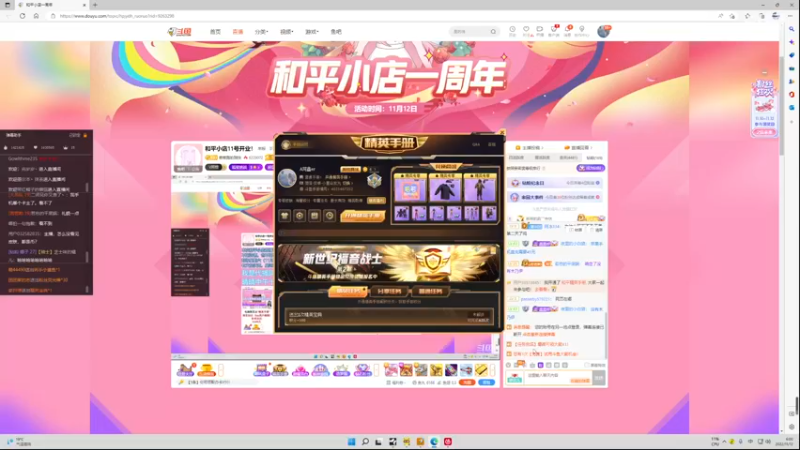Select the full outfit reward thumbnail
This screenshot has height=450, width=800.
click(480, 188)
